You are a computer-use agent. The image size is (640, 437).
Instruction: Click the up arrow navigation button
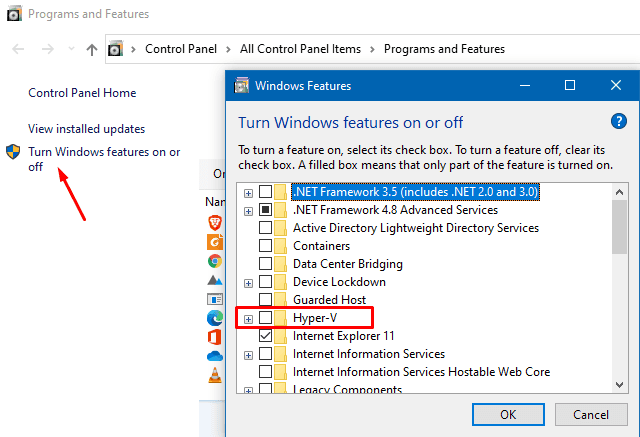(92, 49)
